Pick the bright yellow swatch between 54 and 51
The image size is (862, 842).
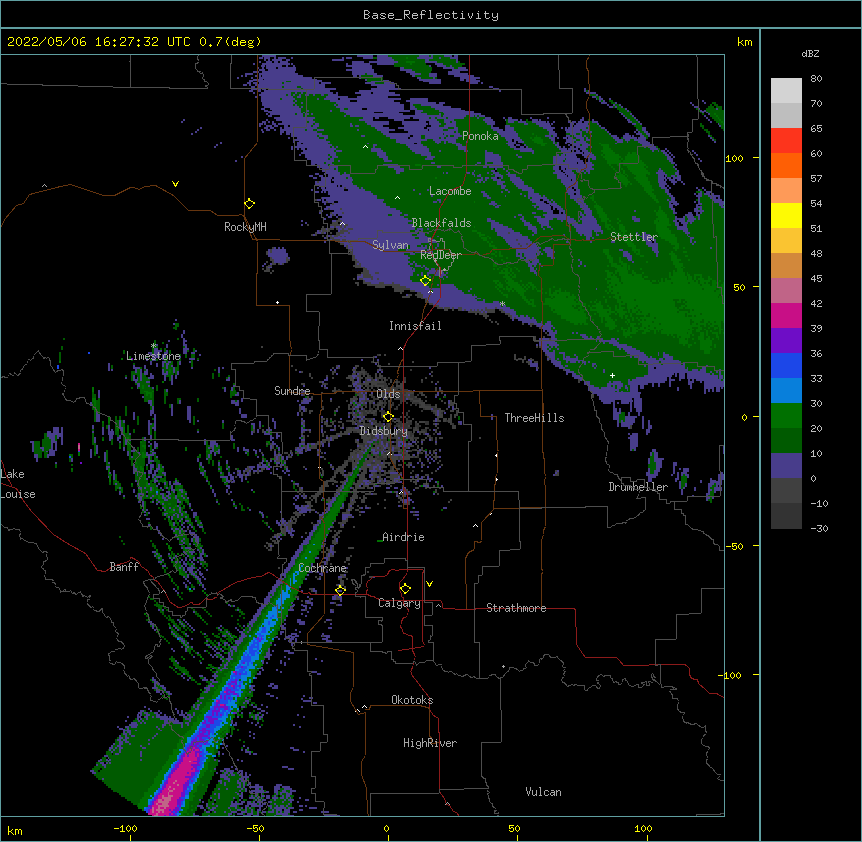pos(786,215)
